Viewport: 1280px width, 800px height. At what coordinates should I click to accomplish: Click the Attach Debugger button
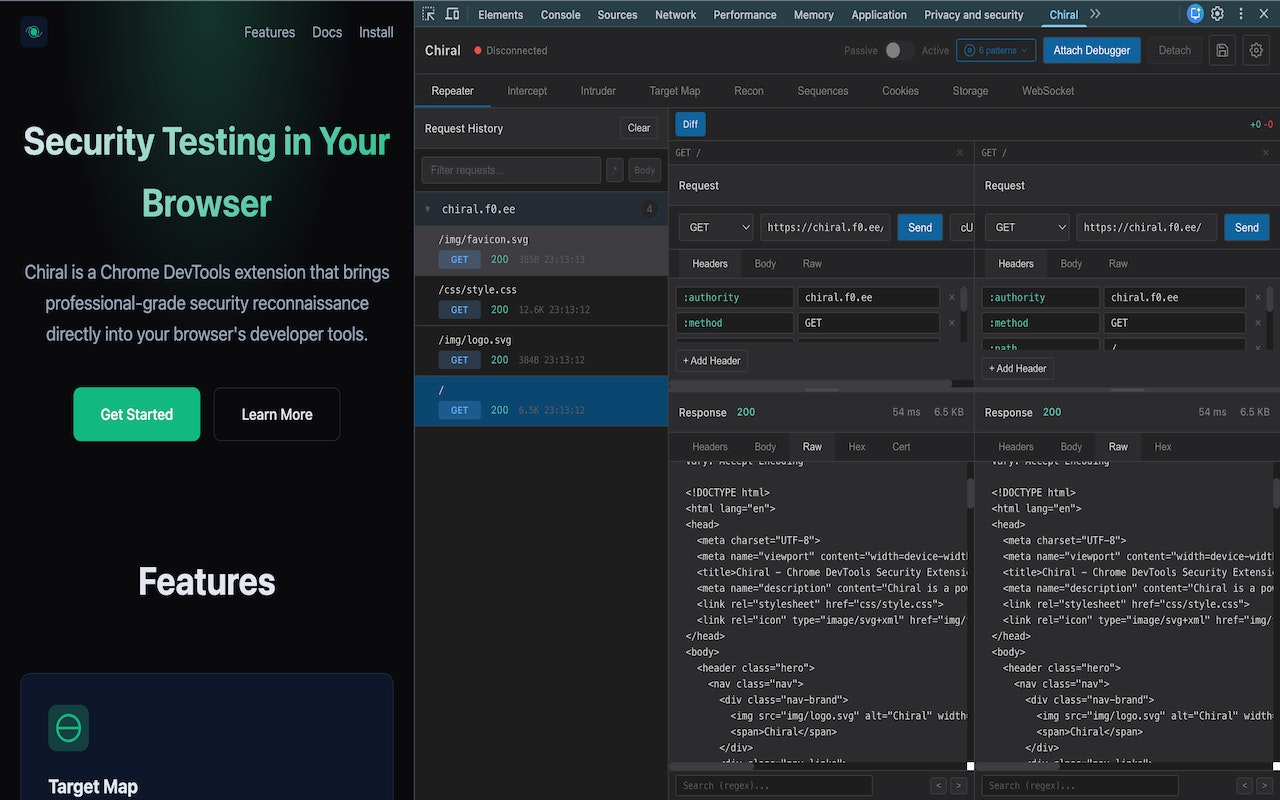coord(1091,51)
